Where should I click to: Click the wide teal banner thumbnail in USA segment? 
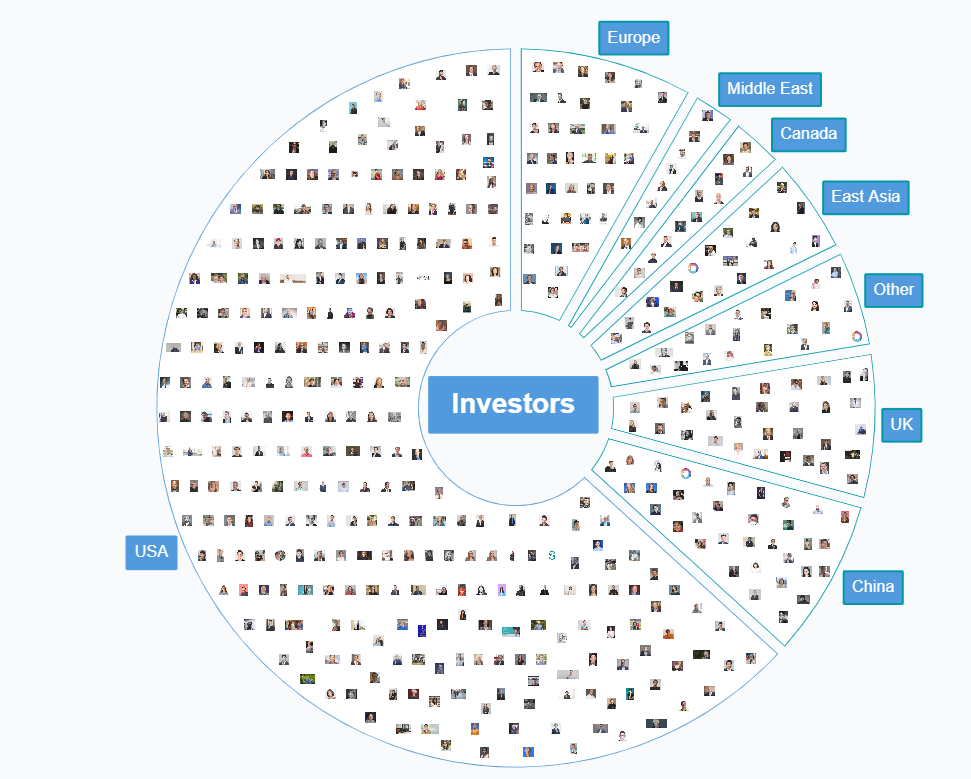510,631
